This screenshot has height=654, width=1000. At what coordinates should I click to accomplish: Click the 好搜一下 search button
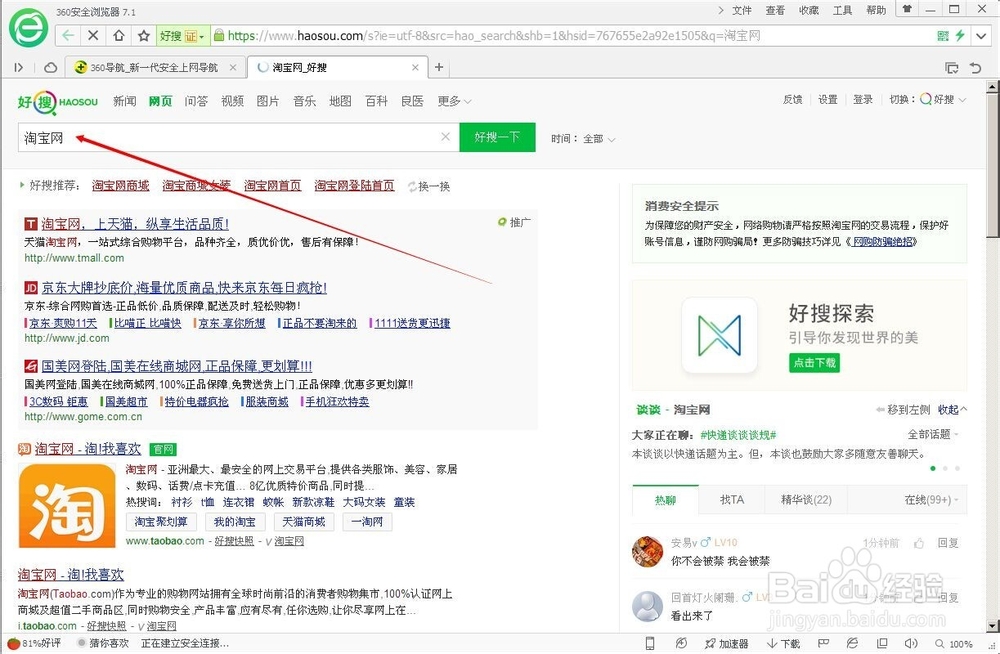click(x=497, y=137)
